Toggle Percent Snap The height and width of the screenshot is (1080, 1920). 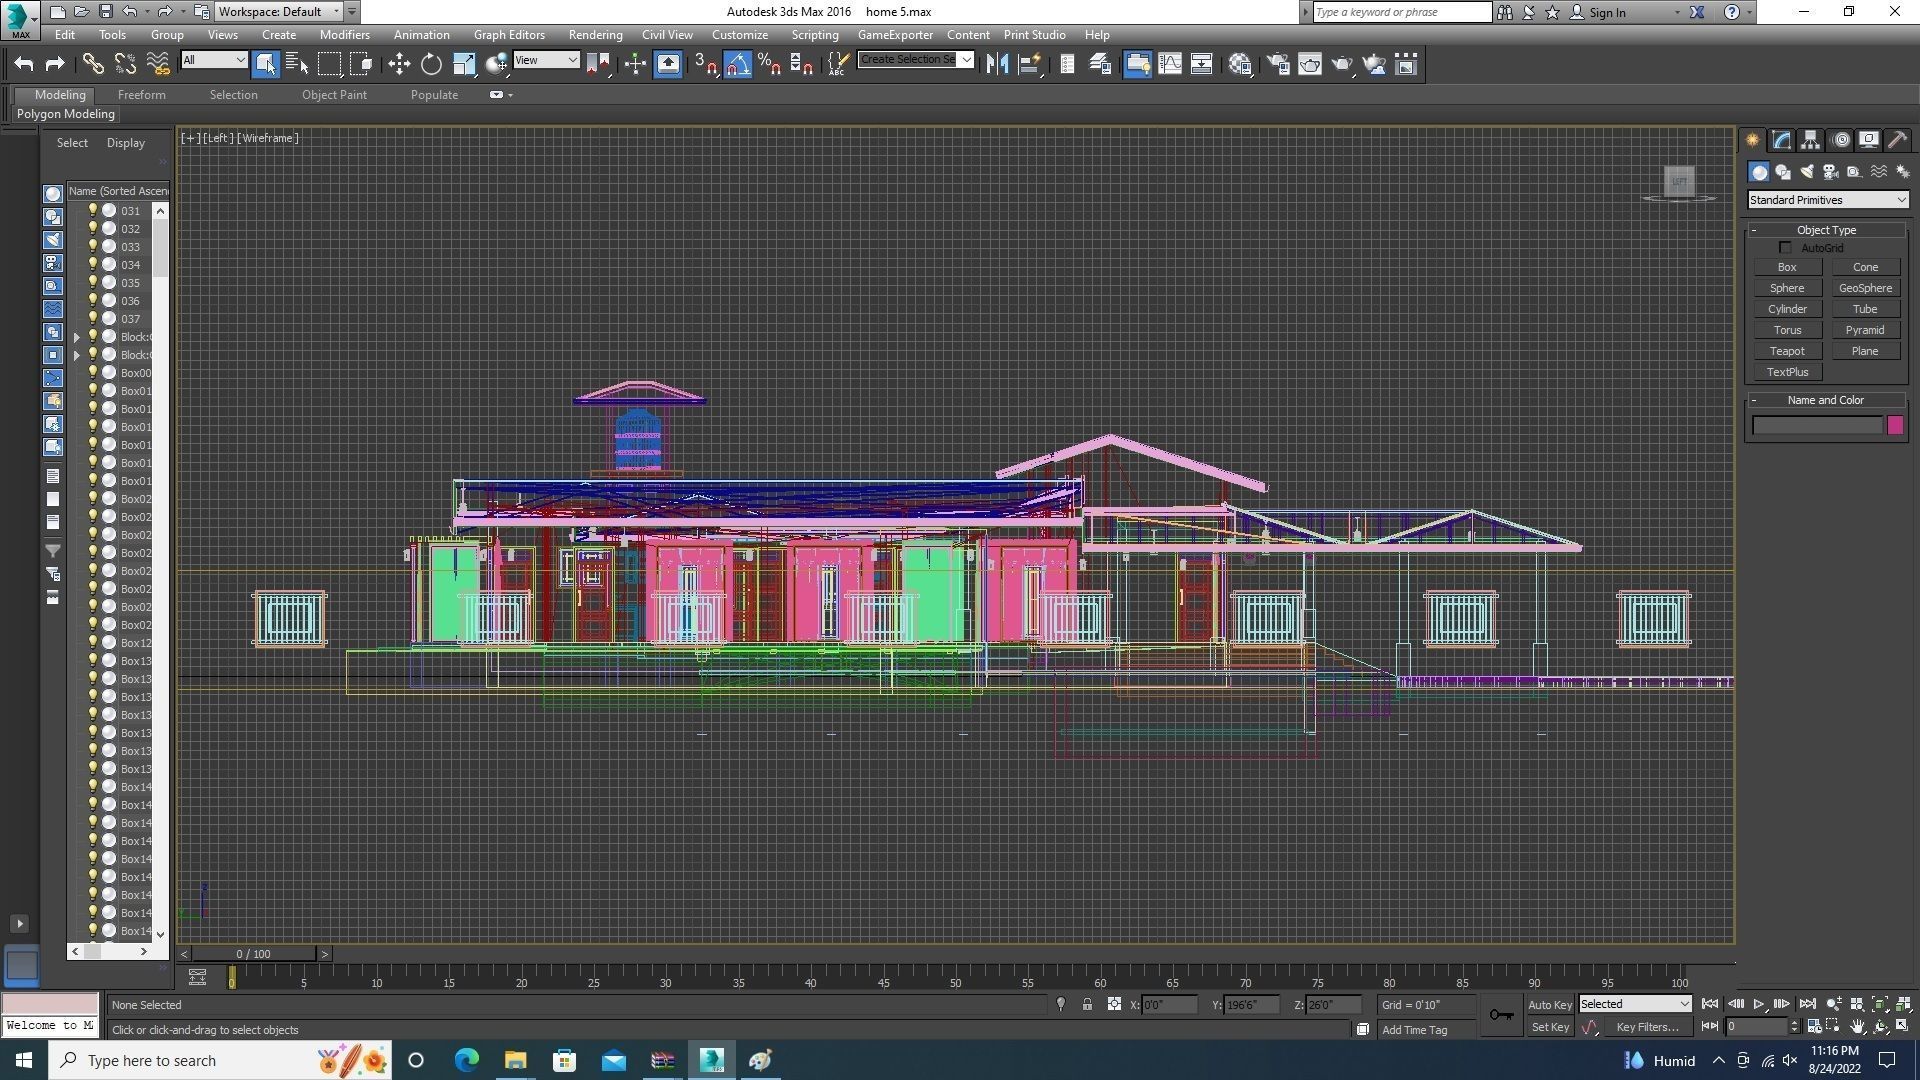pos(769,64)
